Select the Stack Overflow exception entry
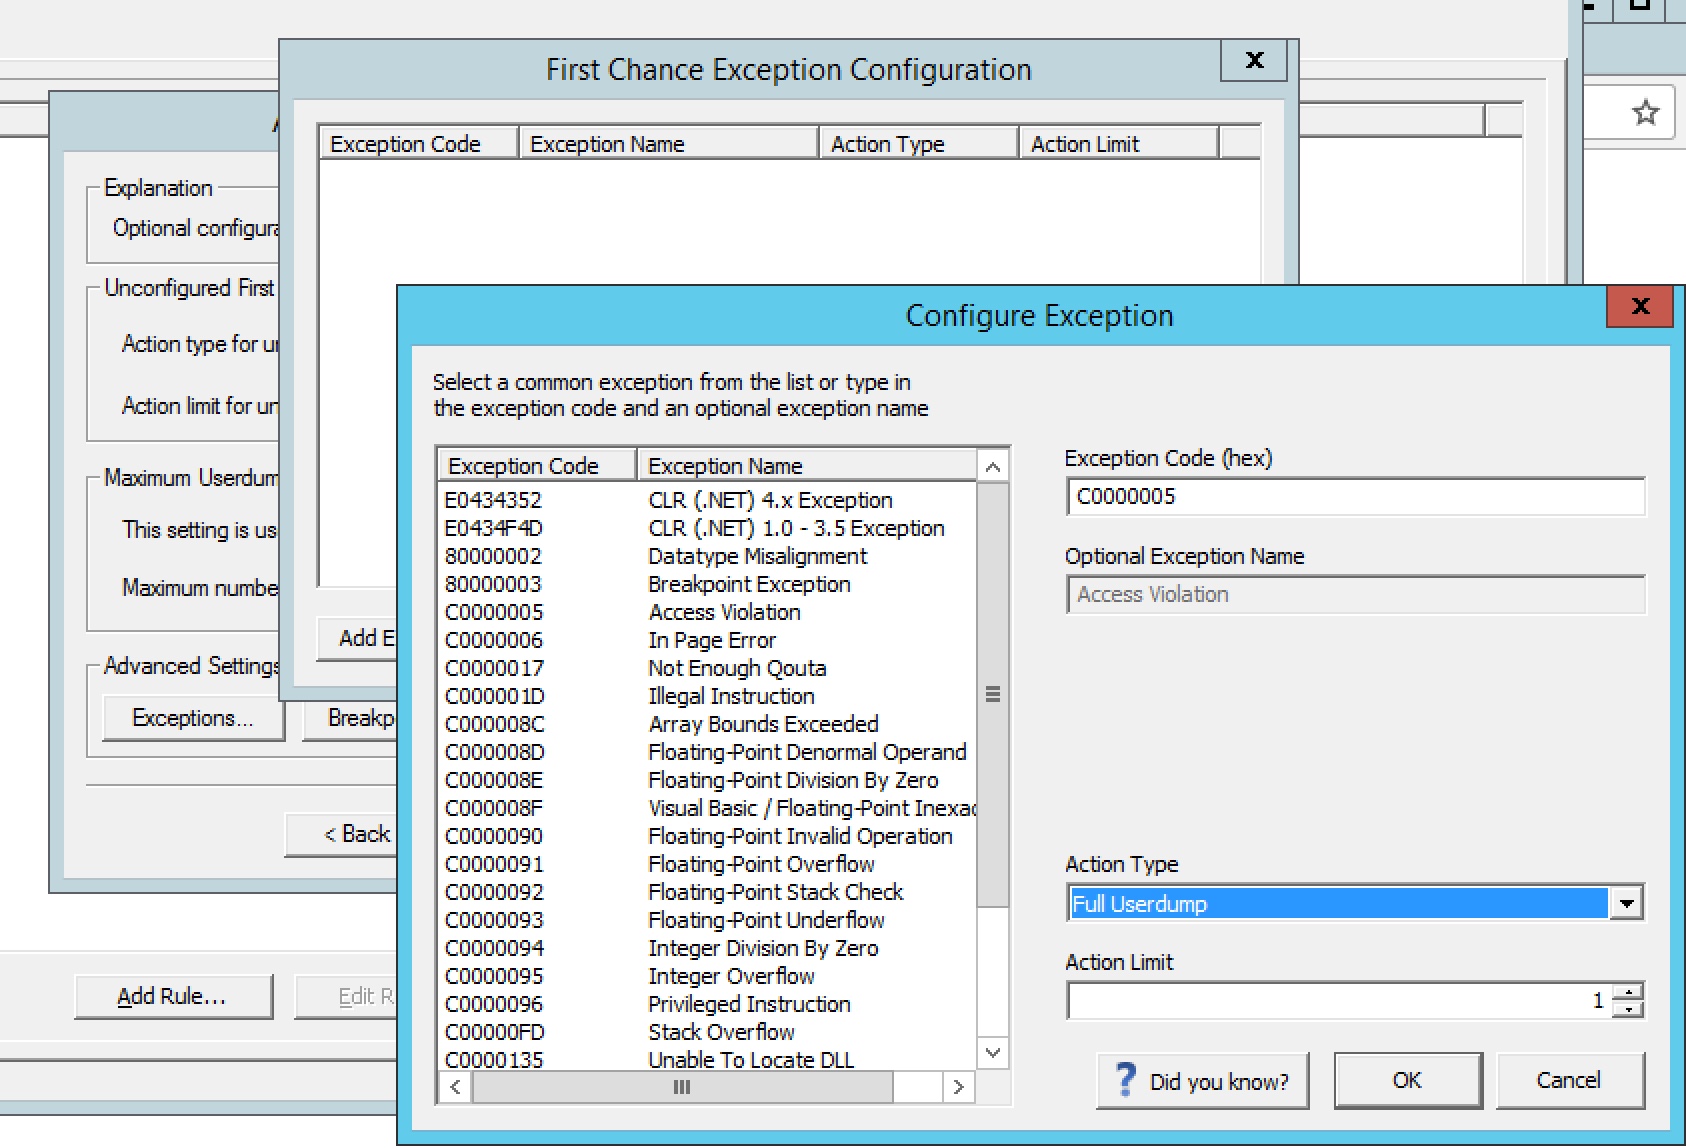The height and width of the screenshot is (1148, 1686). click(720, 1032)
